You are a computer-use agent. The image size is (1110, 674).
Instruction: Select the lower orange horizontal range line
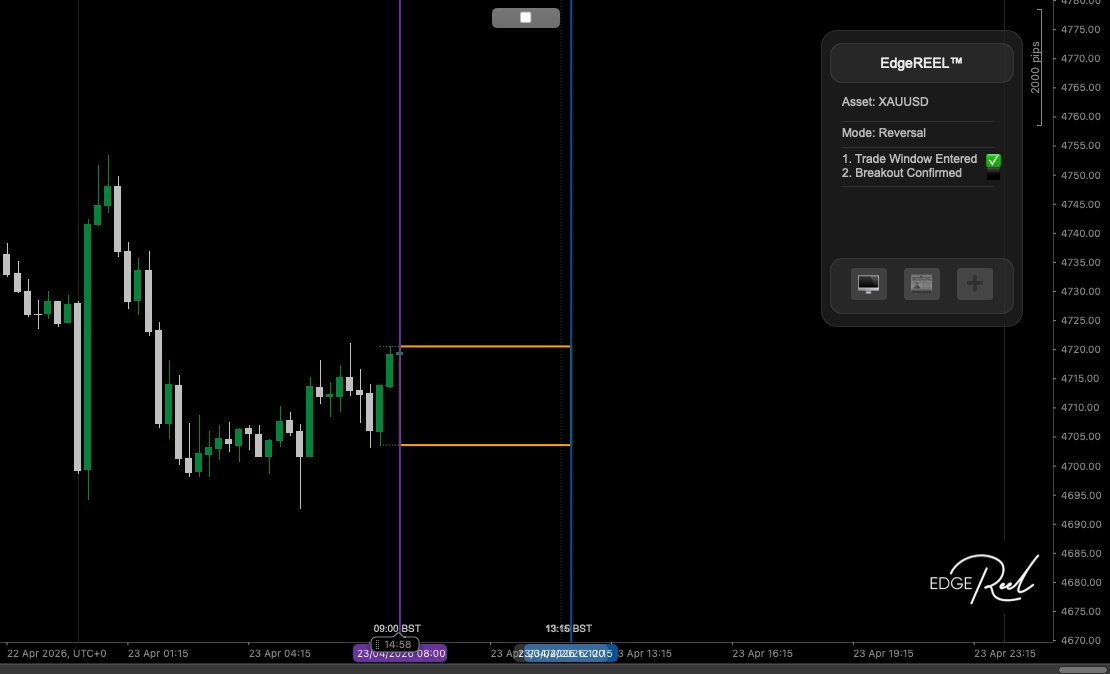[x=485, y=445]
